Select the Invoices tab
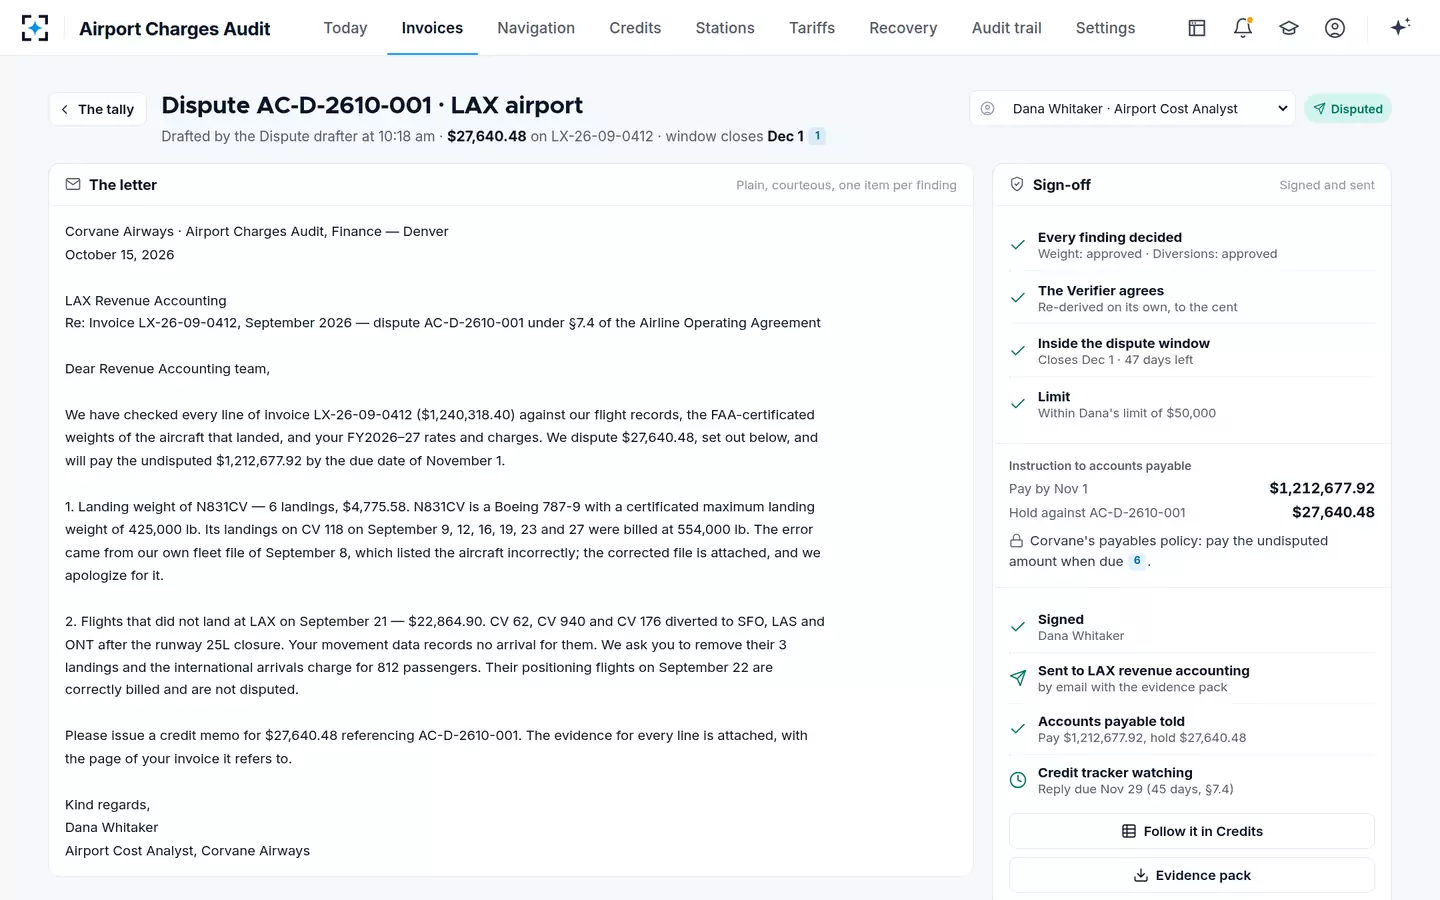Viewport: 1440px width, 900px height. tap(432, 28)
